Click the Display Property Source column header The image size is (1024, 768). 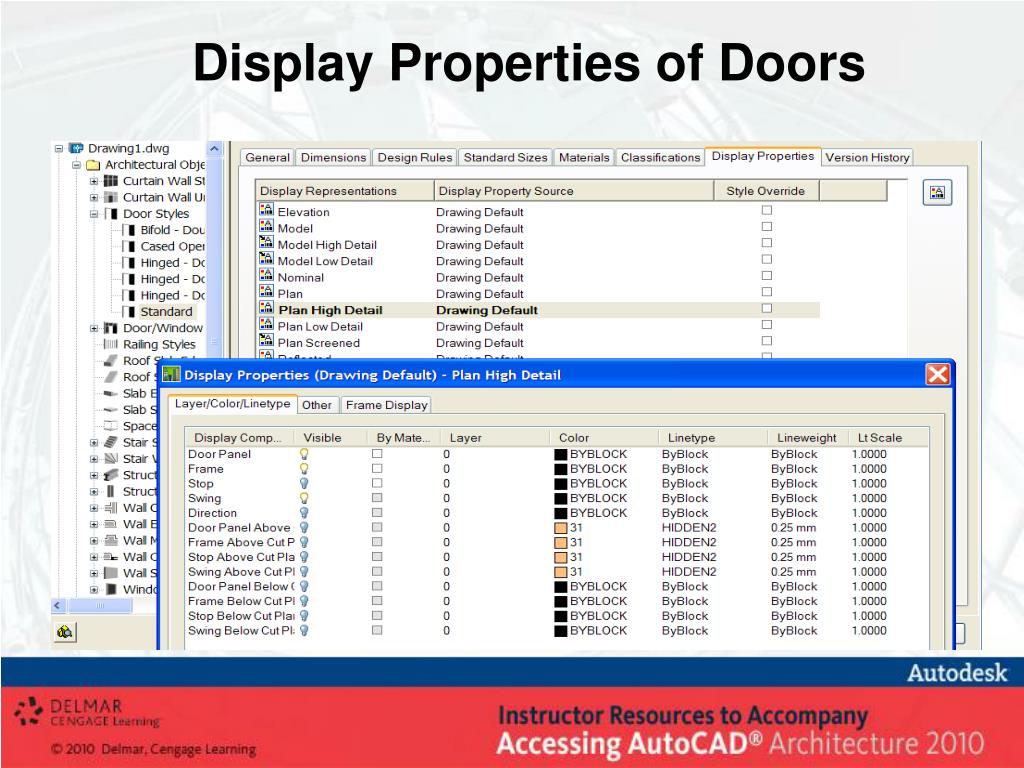pos(574,191)
